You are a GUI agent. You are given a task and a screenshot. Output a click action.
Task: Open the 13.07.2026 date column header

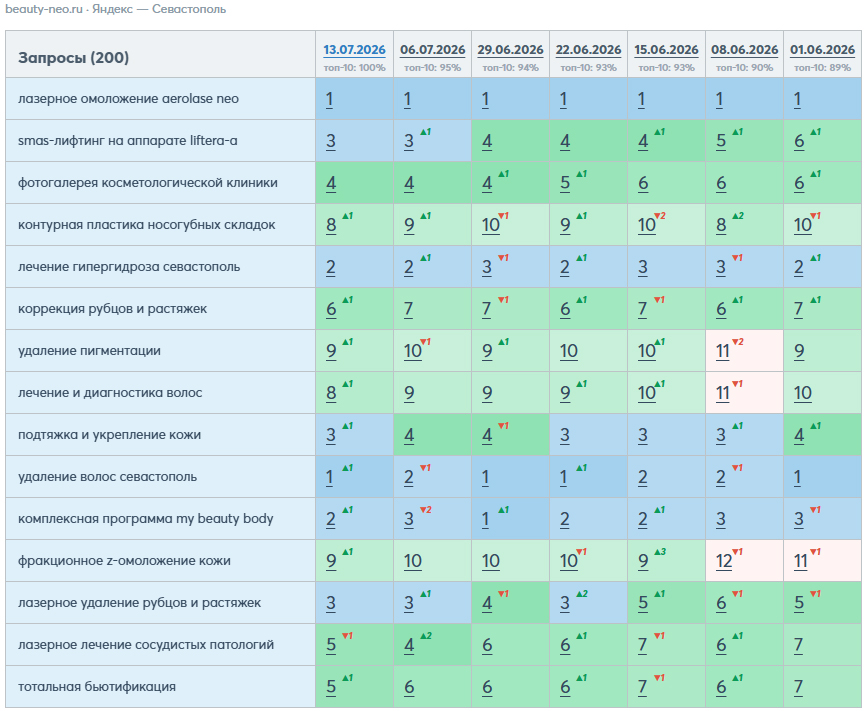(x=354, y=50)
